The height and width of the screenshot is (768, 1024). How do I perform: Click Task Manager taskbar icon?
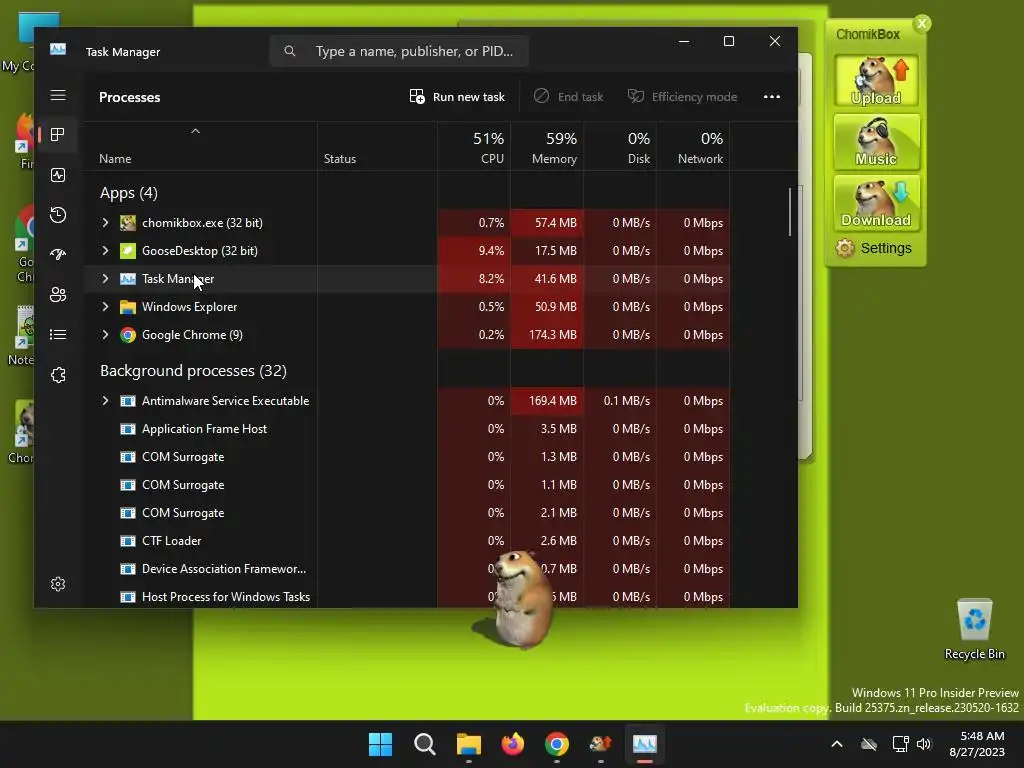[645, 744]
